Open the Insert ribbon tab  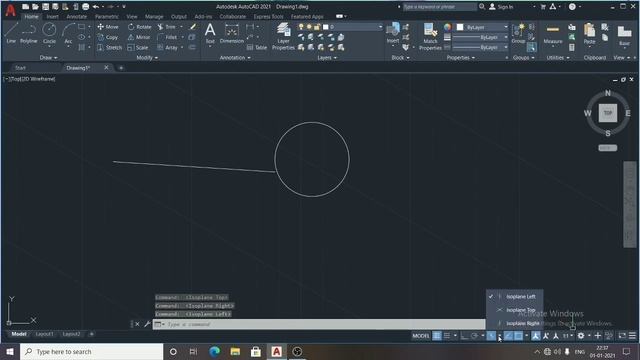[x=52, y=17]
